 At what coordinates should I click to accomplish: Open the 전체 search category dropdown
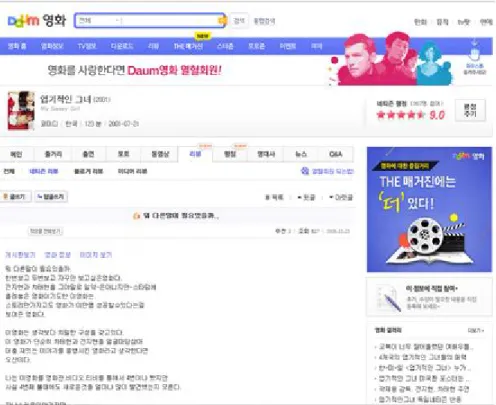click(99, 21)
